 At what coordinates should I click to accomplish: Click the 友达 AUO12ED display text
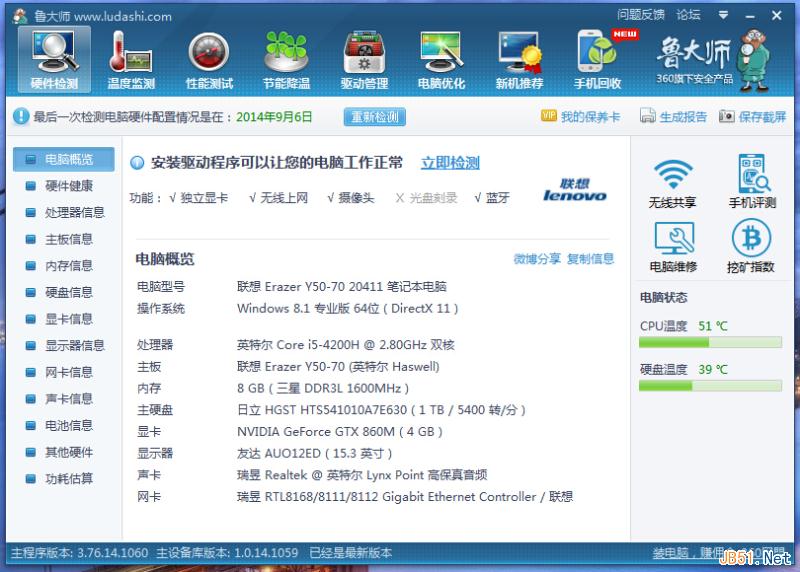coord(314,454)
